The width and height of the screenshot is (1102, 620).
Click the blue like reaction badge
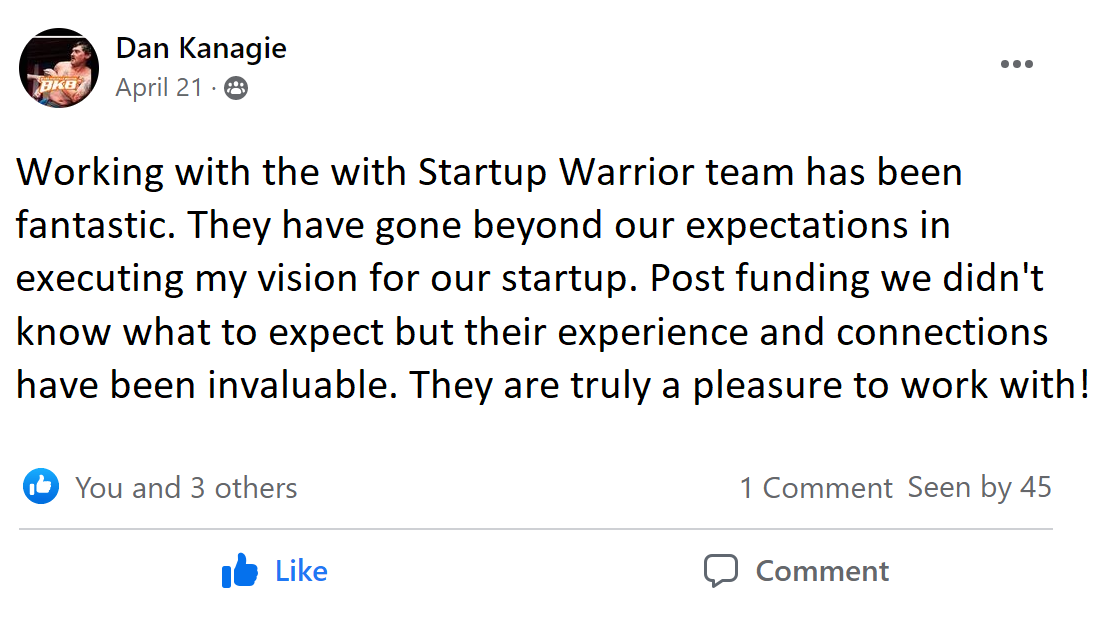41,487
